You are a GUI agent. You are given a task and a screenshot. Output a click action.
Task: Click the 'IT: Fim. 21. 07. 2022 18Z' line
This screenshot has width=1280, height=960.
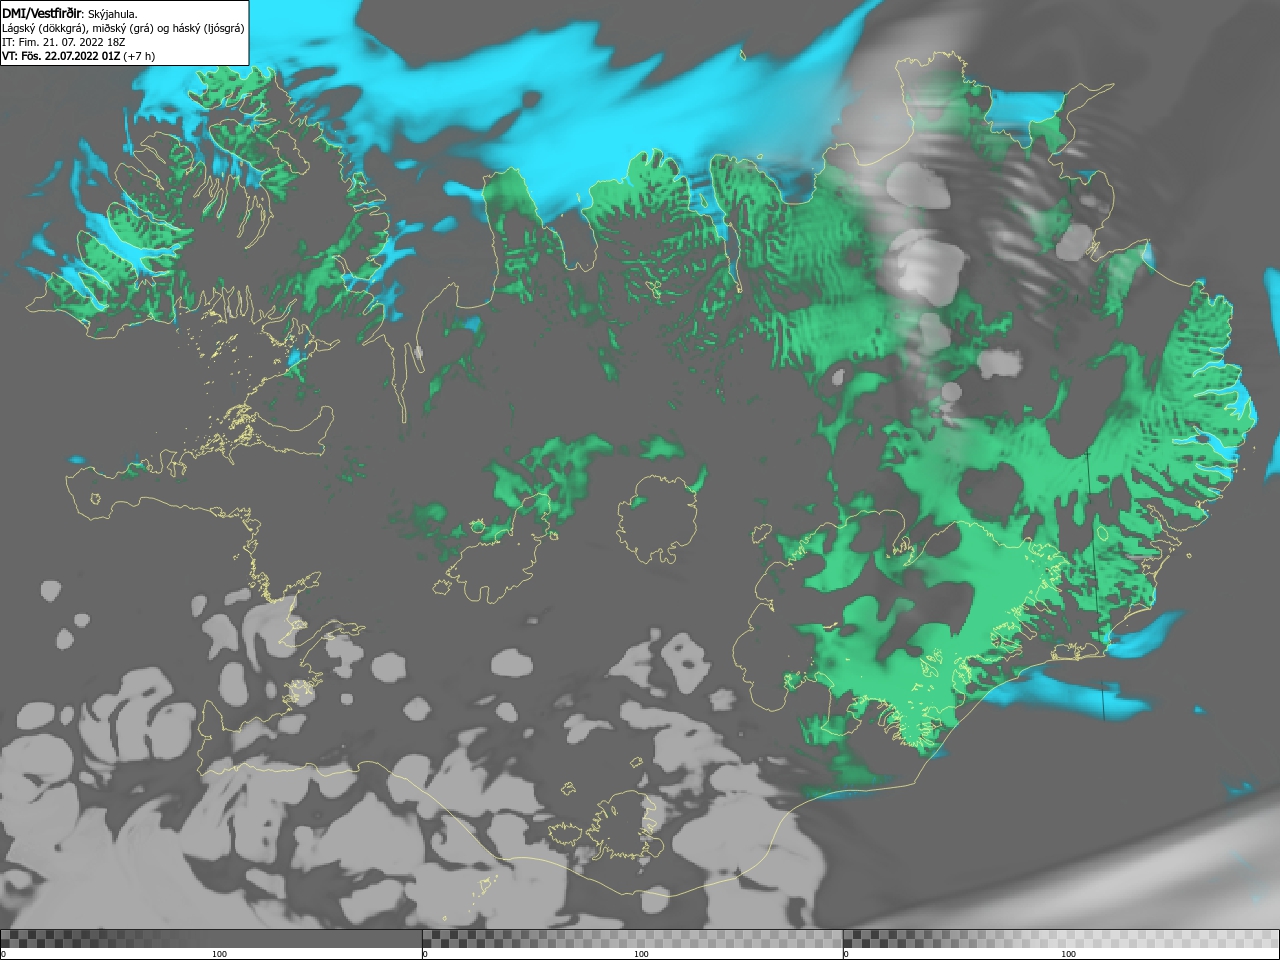[63, 42]
